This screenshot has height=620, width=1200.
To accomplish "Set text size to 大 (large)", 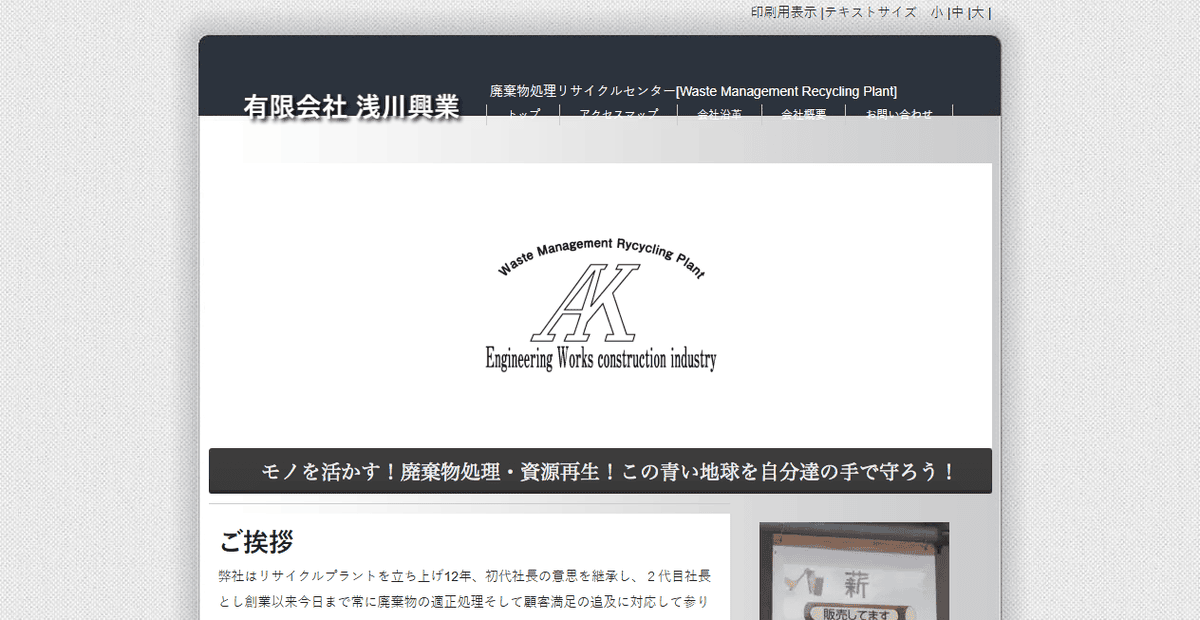I will point(978,12).
